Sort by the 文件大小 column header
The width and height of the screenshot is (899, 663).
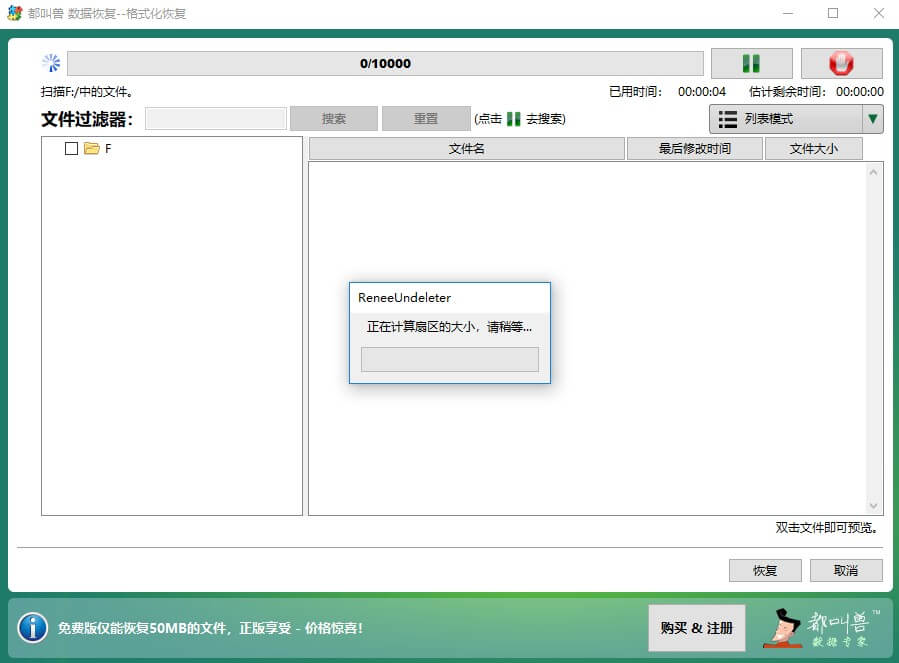[814, 149]
